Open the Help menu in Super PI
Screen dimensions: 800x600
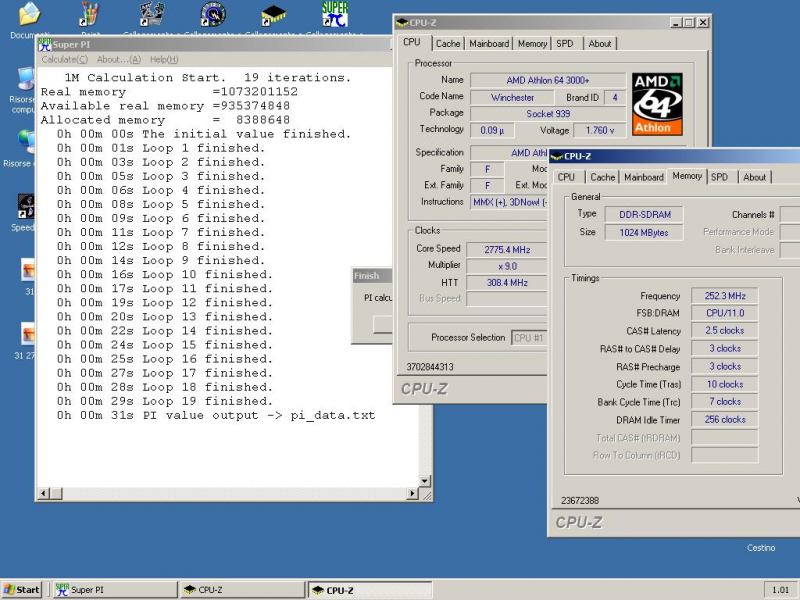[164, 60]
